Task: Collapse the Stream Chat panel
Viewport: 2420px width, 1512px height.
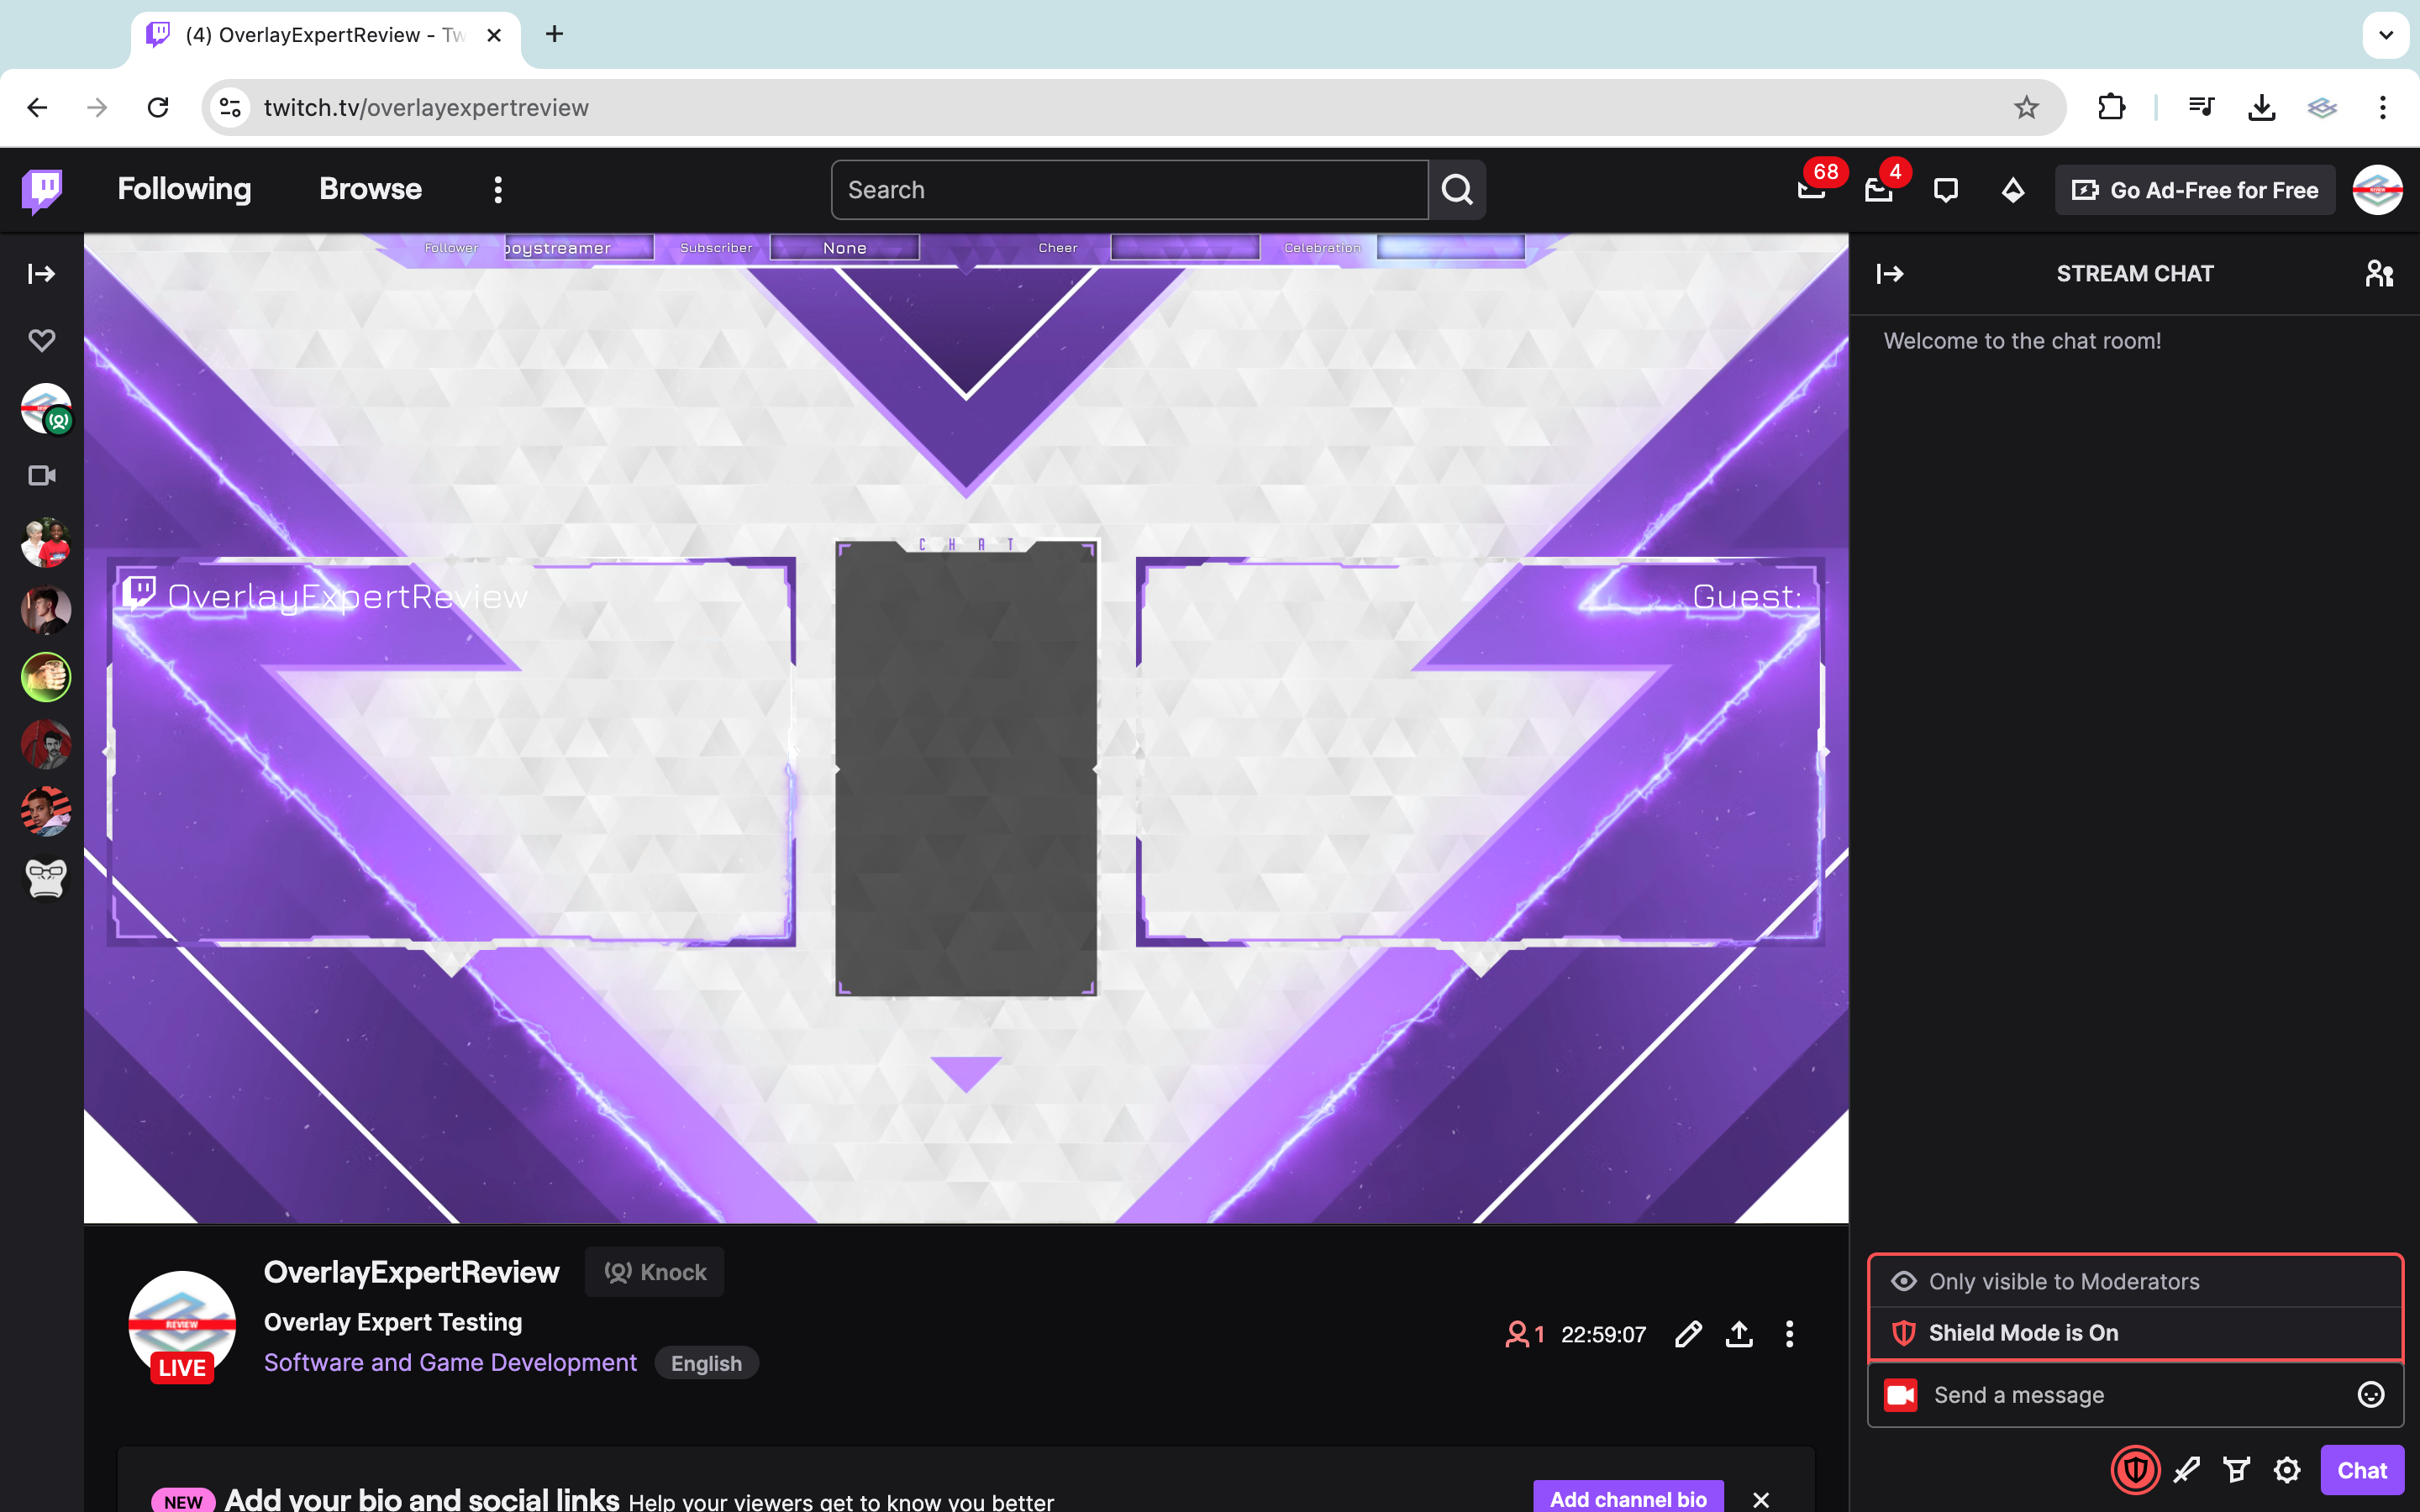Action: tap(1890, 273)
